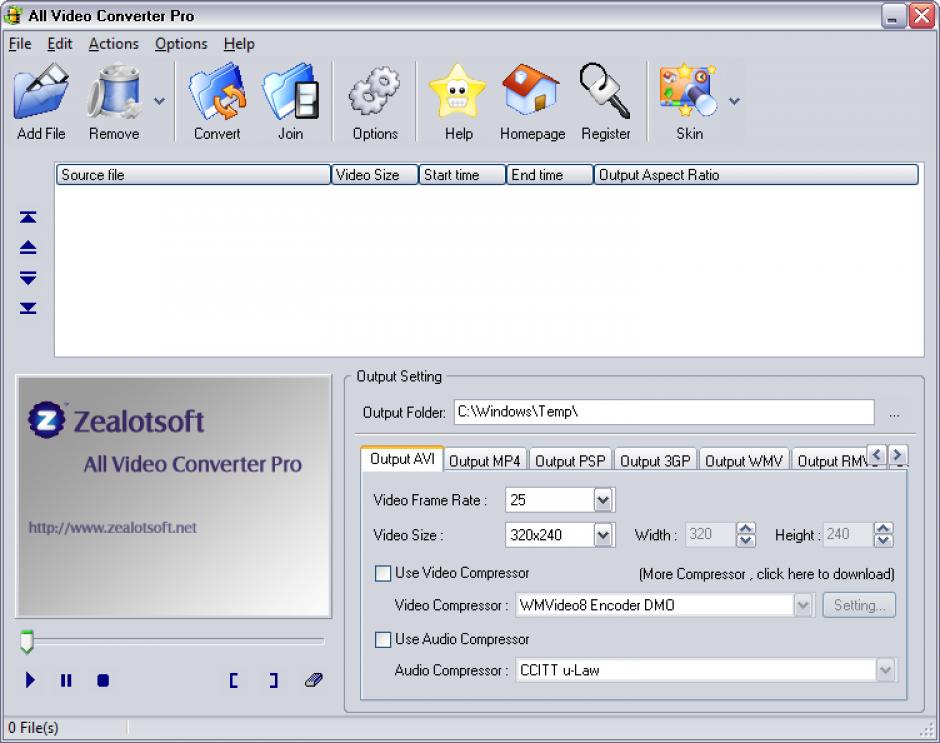
Task: Click the preview seek slider thumb
Action: [x=26, y=642]
